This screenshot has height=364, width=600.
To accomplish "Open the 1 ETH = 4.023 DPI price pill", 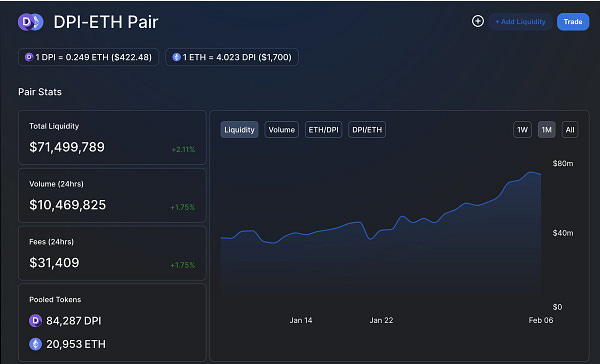I will 232,57.
